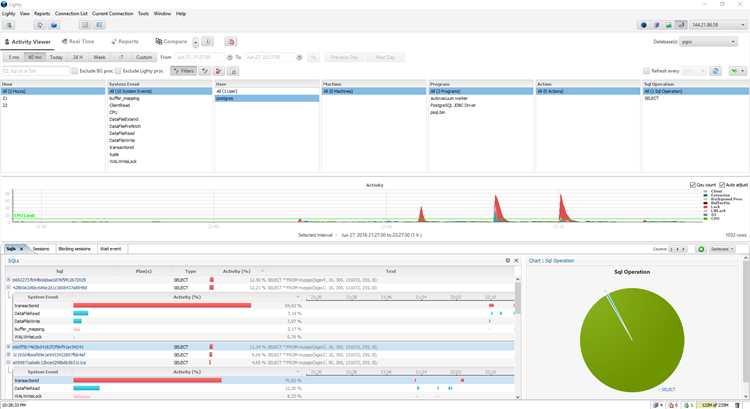Select DataFileRead in the System Event list
The image size is (750, 409).
click(120, 133)
